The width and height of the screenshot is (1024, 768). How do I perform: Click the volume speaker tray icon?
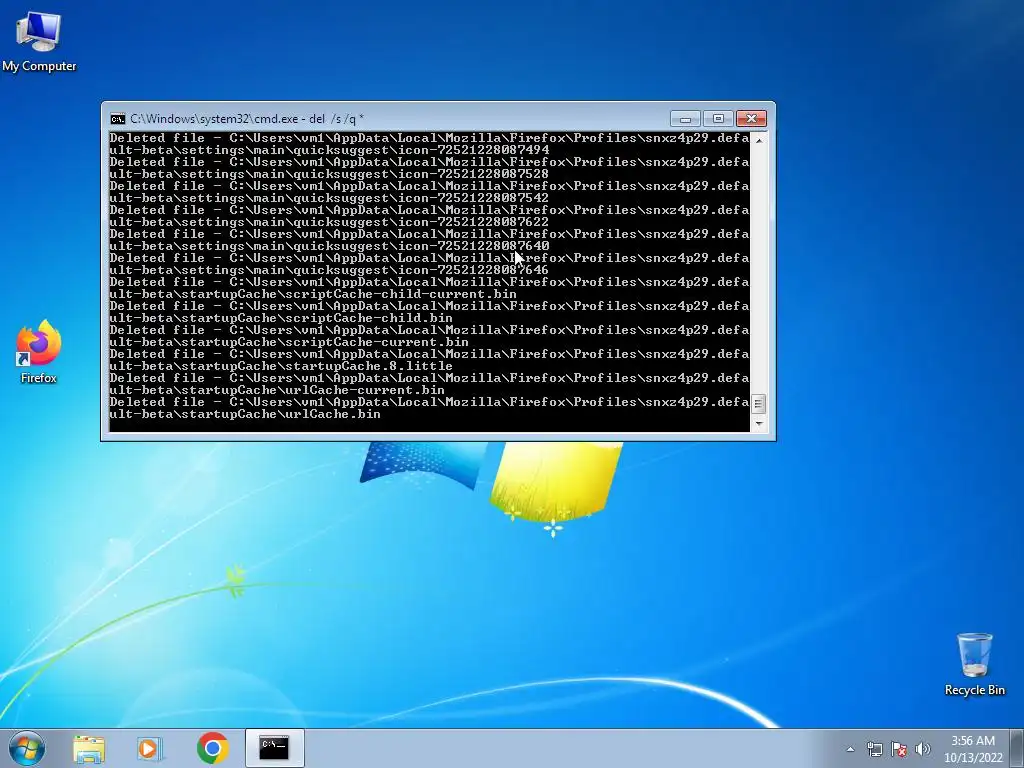pos(923,749)
